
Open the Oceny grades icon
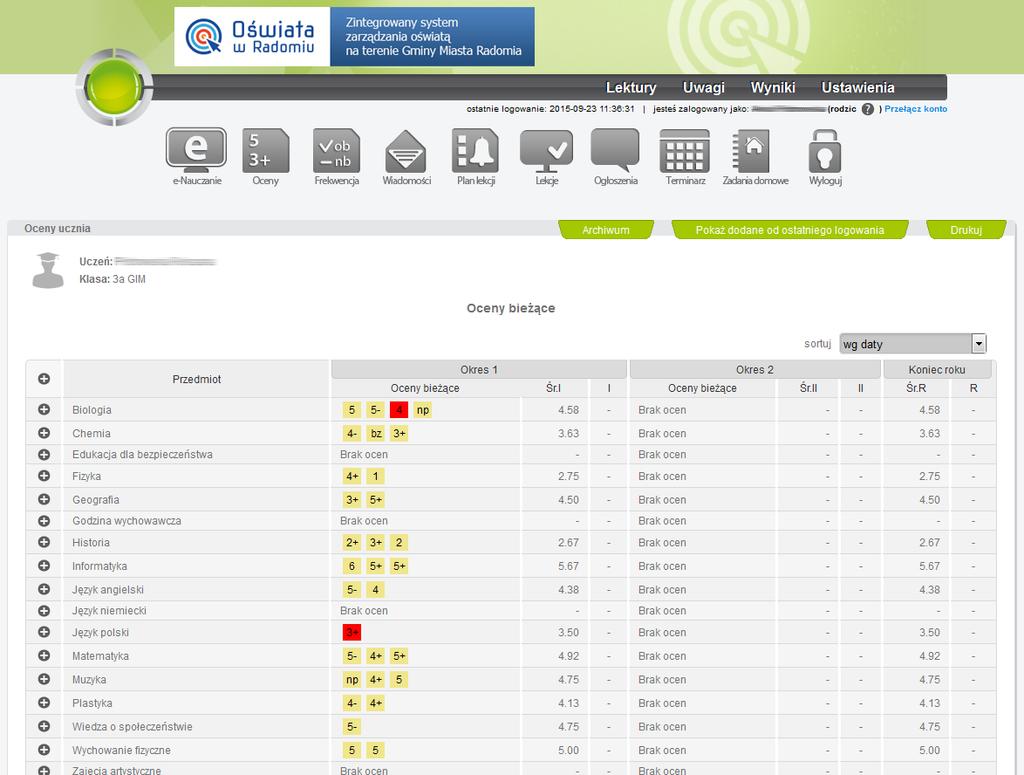(265, 151)
